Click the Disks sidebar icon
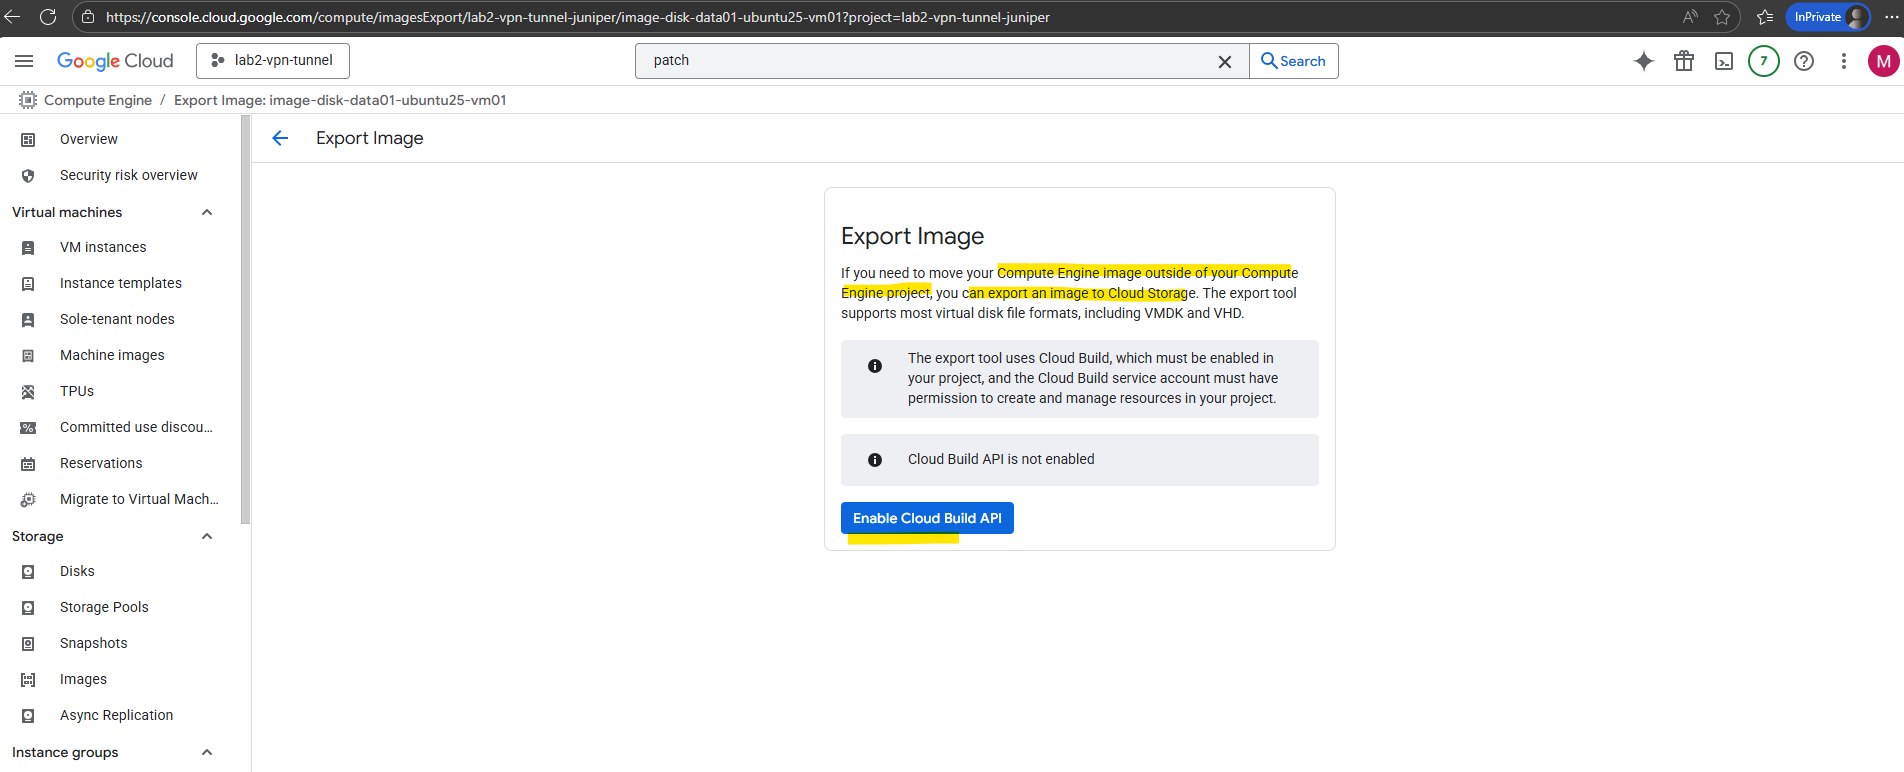The height and width of the screenshot is (772, 1904). (x=28, y=572)
